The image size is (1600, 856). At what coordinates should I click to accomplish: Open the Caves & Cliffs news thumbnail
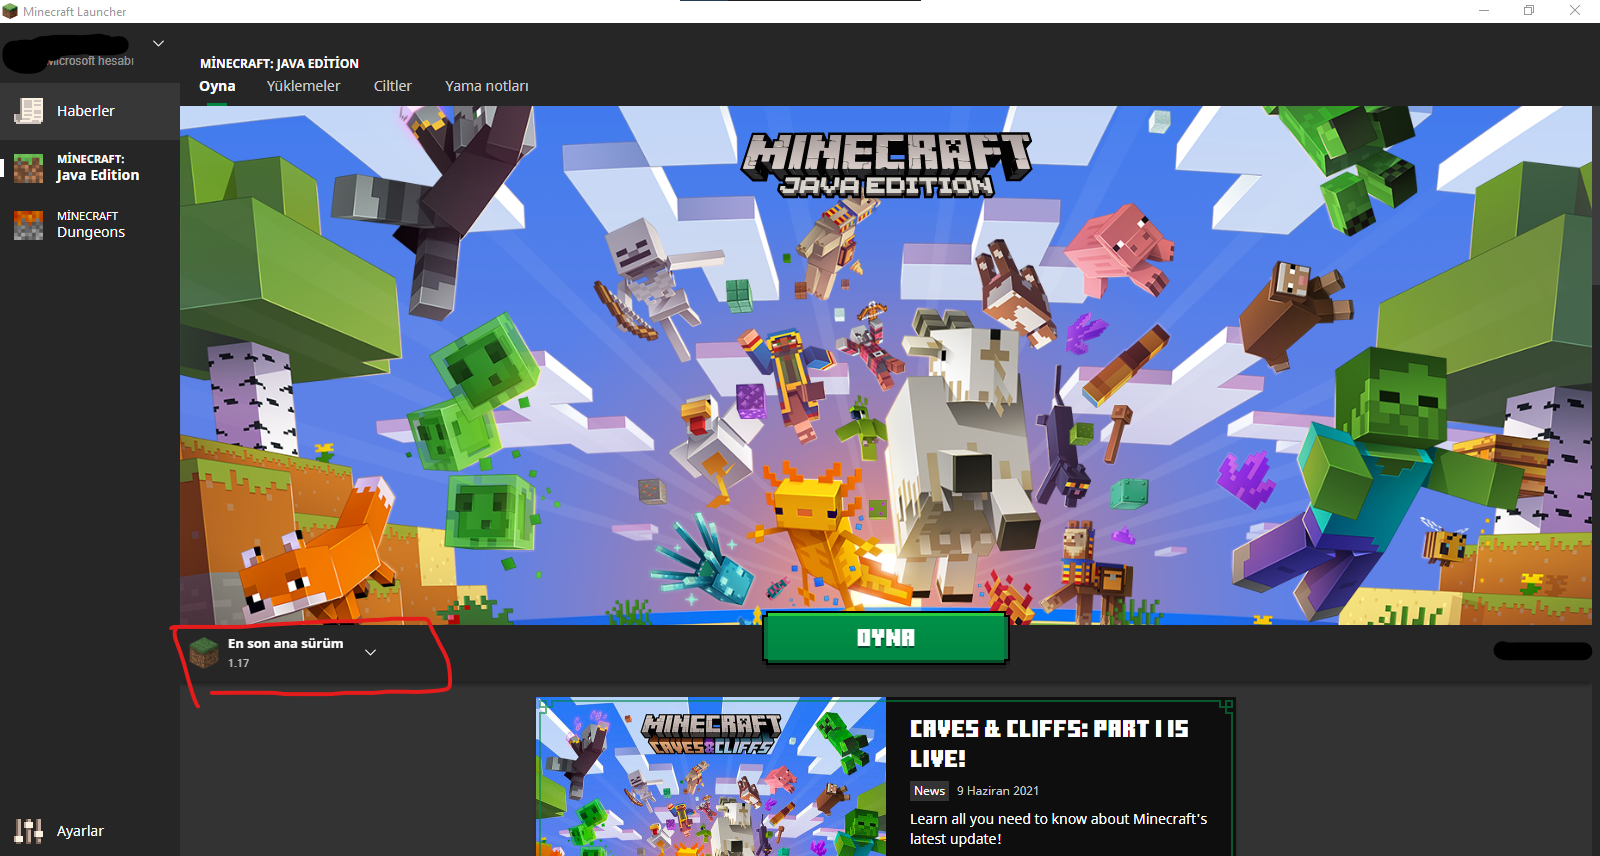tap(711, 777)
